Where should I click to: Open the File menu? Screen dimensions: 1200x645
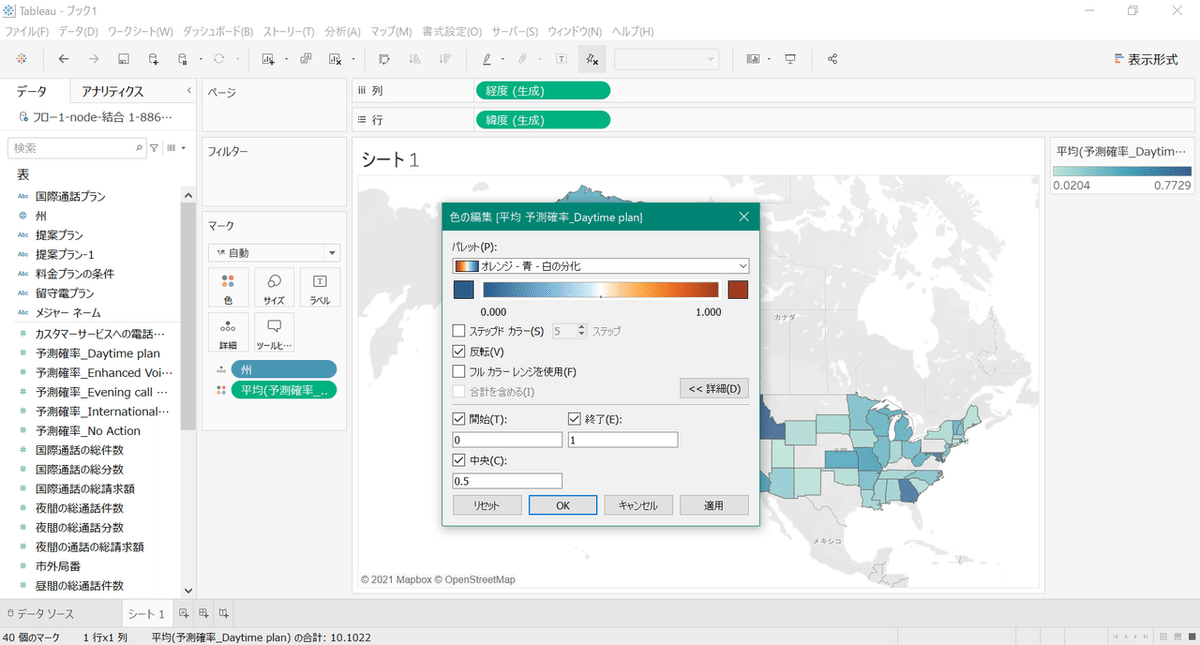26,32
